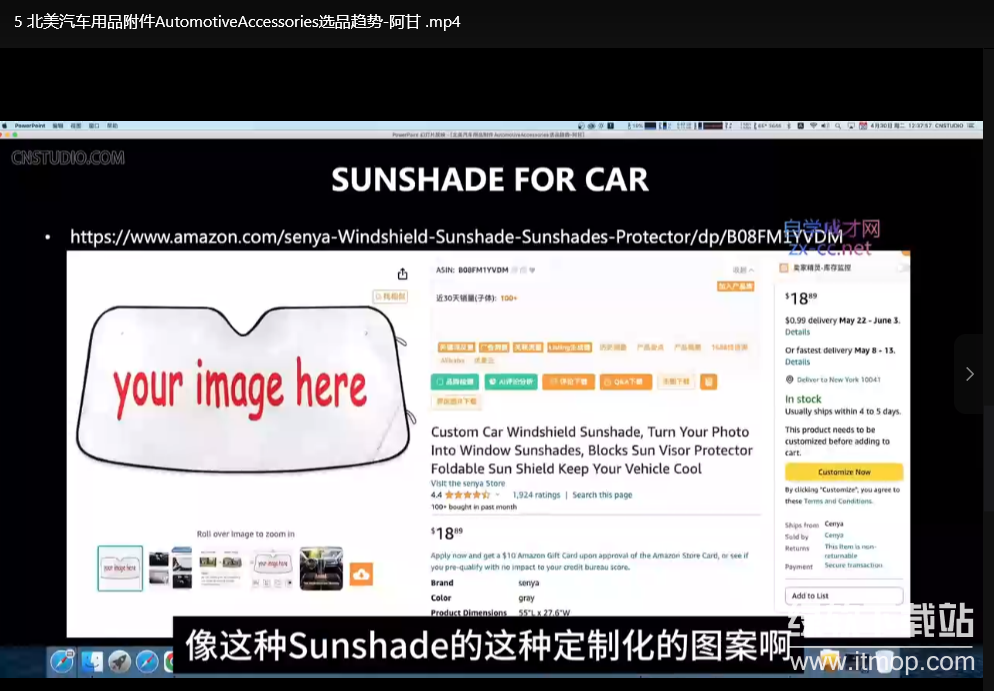994x691 pixels.
Task: Open the 1,924 ratings link
Action: click(536, 495)
